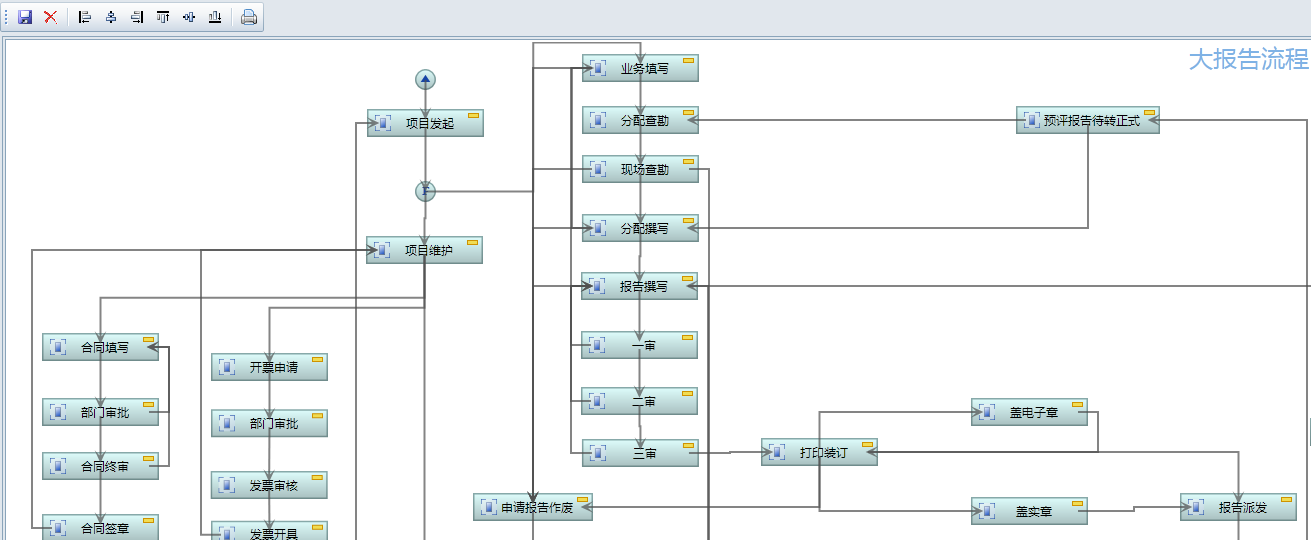Select the 申请报告作废 workflow node
The height and width of the screenshot is (540, 1311).
pos(533,508)
